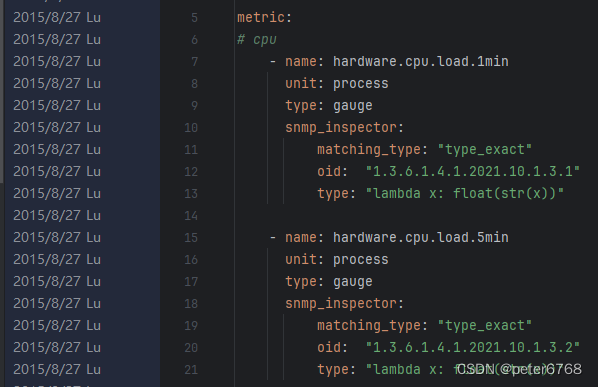The image size is (598, 387).
Task: Open '2015/8/27 Lu' annotation beside line 17
Action: point(57,282)
